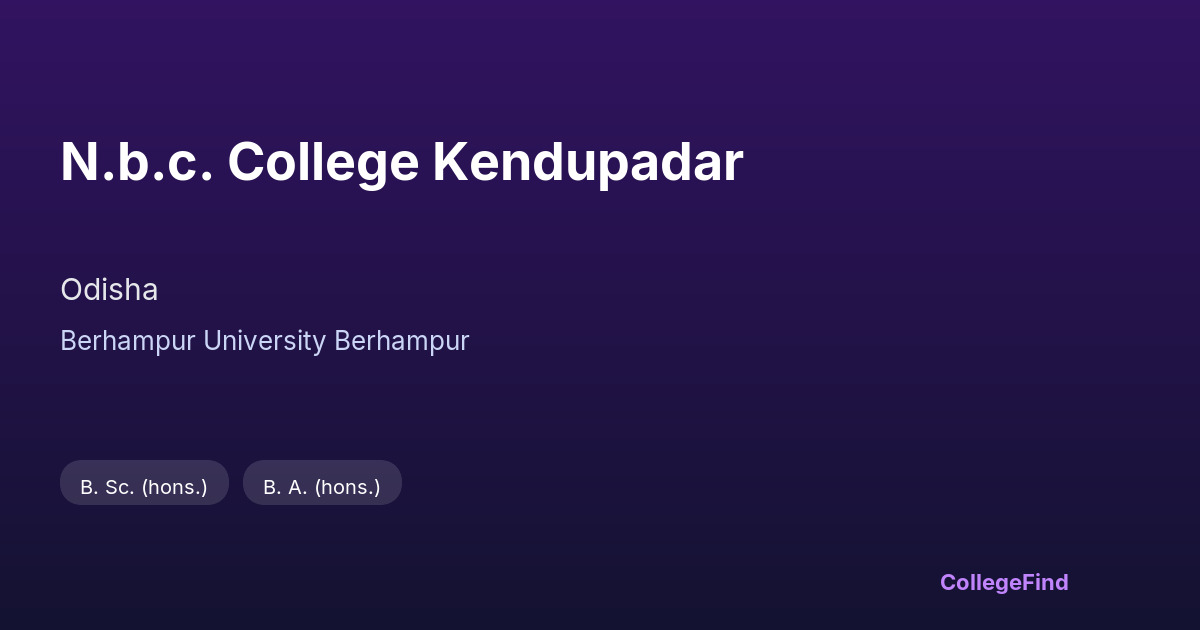Click "(hons.)" inside the B. A. pill
Image resolution: width=1200 pixels, height=630 pixels.
348,487
